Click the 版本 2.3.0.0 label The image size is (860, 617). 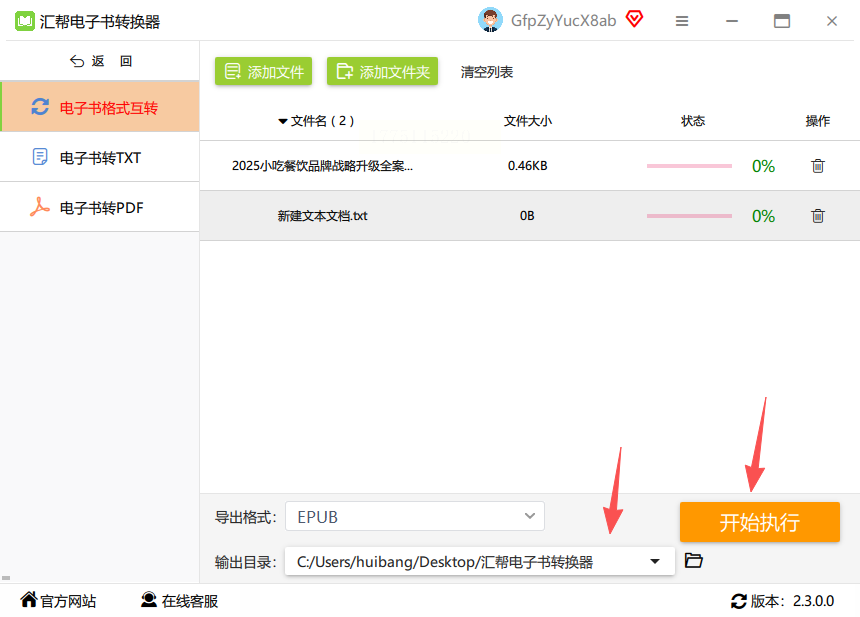click(792, 601)
